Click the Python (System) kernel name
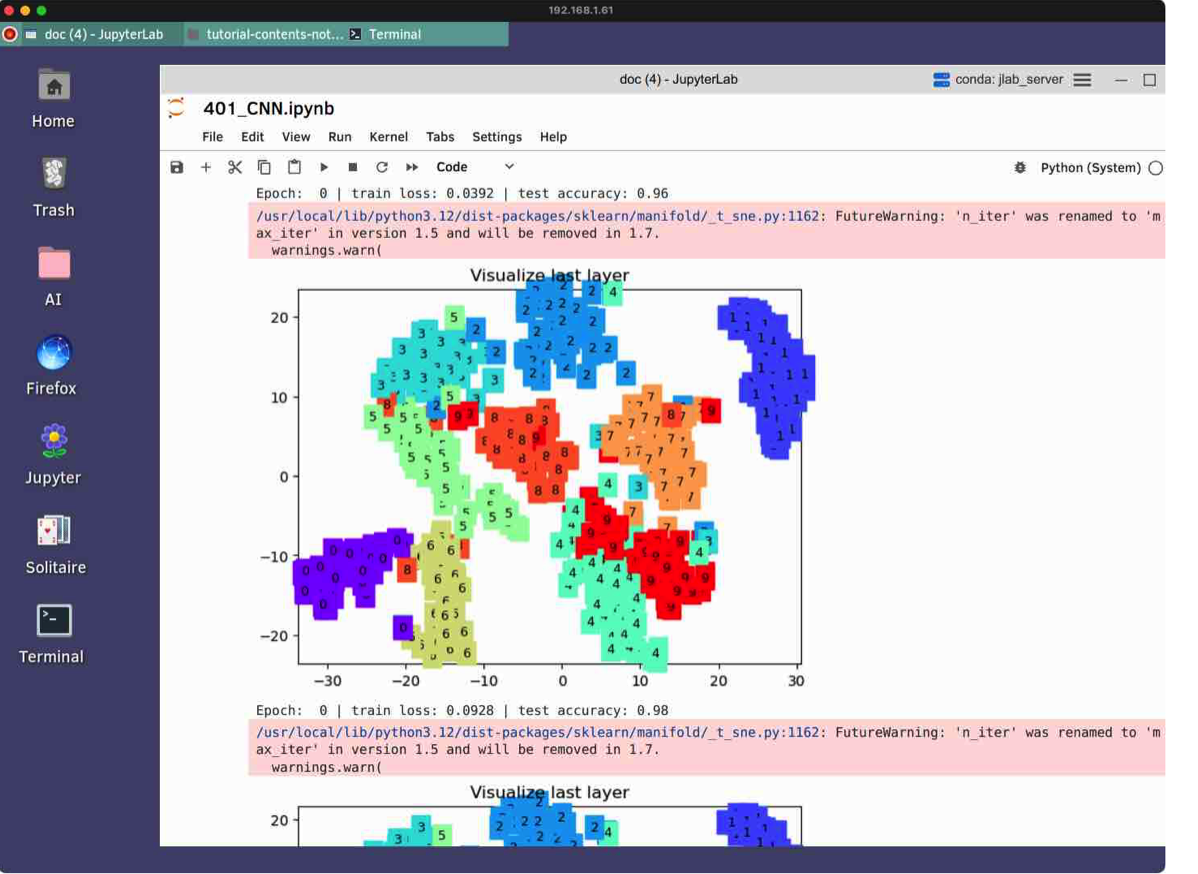This screenshot has width=1198, height=874. [x=1090, y=168]
